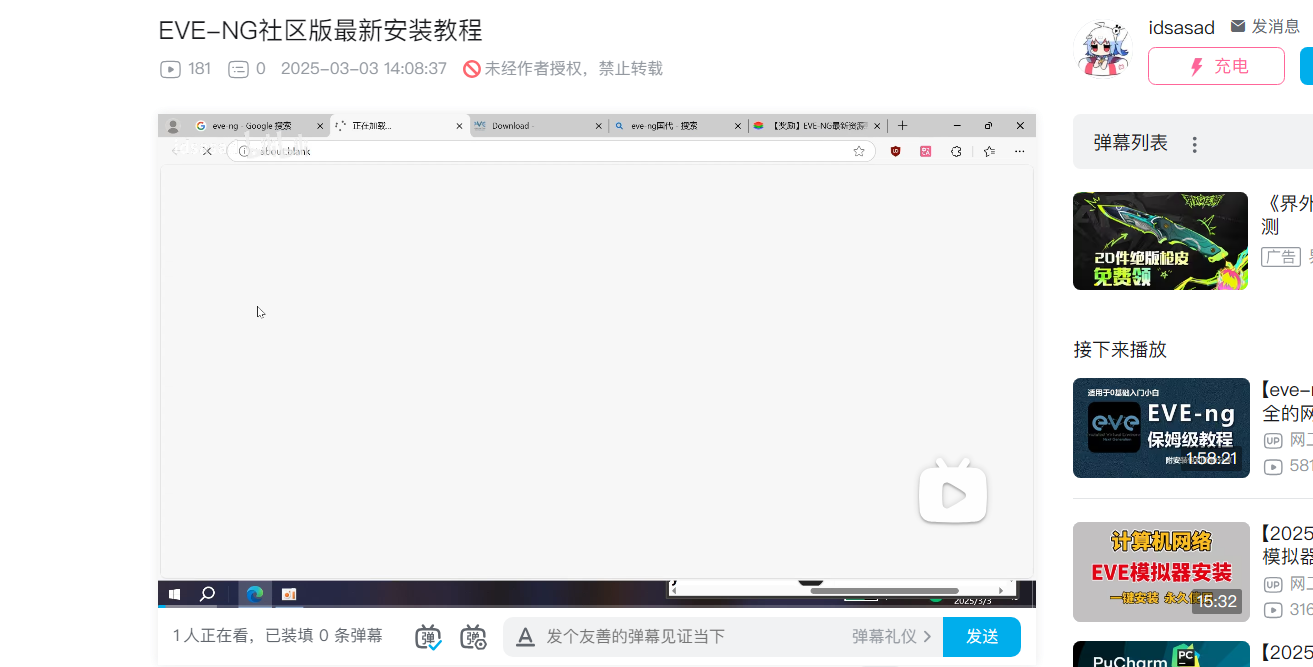Switch to the 正在加载 browser tab

[399, 126]
